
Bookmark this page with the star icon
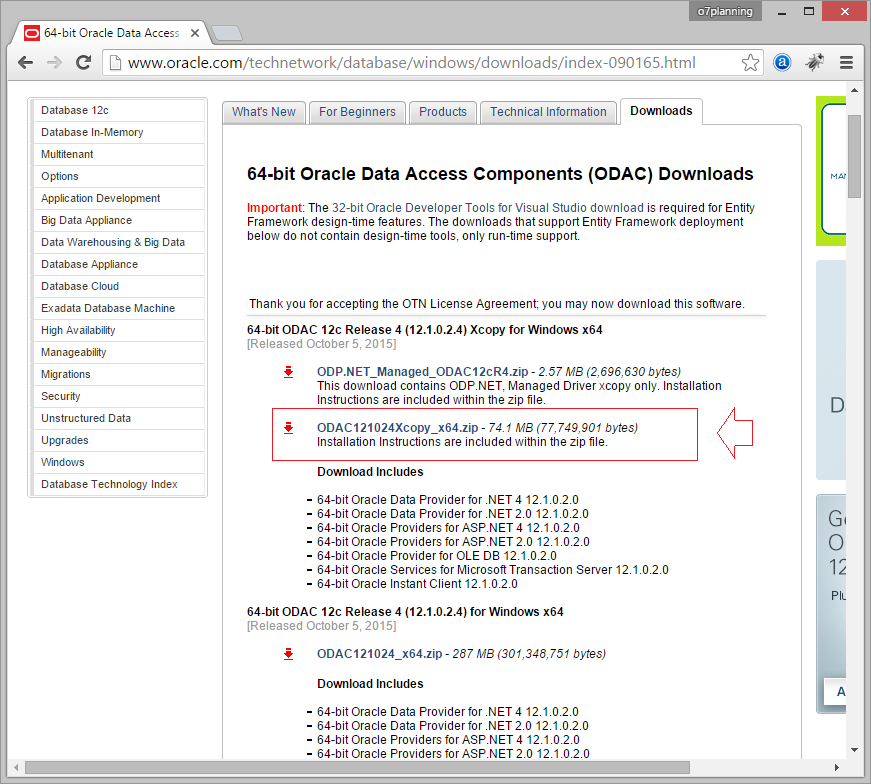click(x=750, y=63)
